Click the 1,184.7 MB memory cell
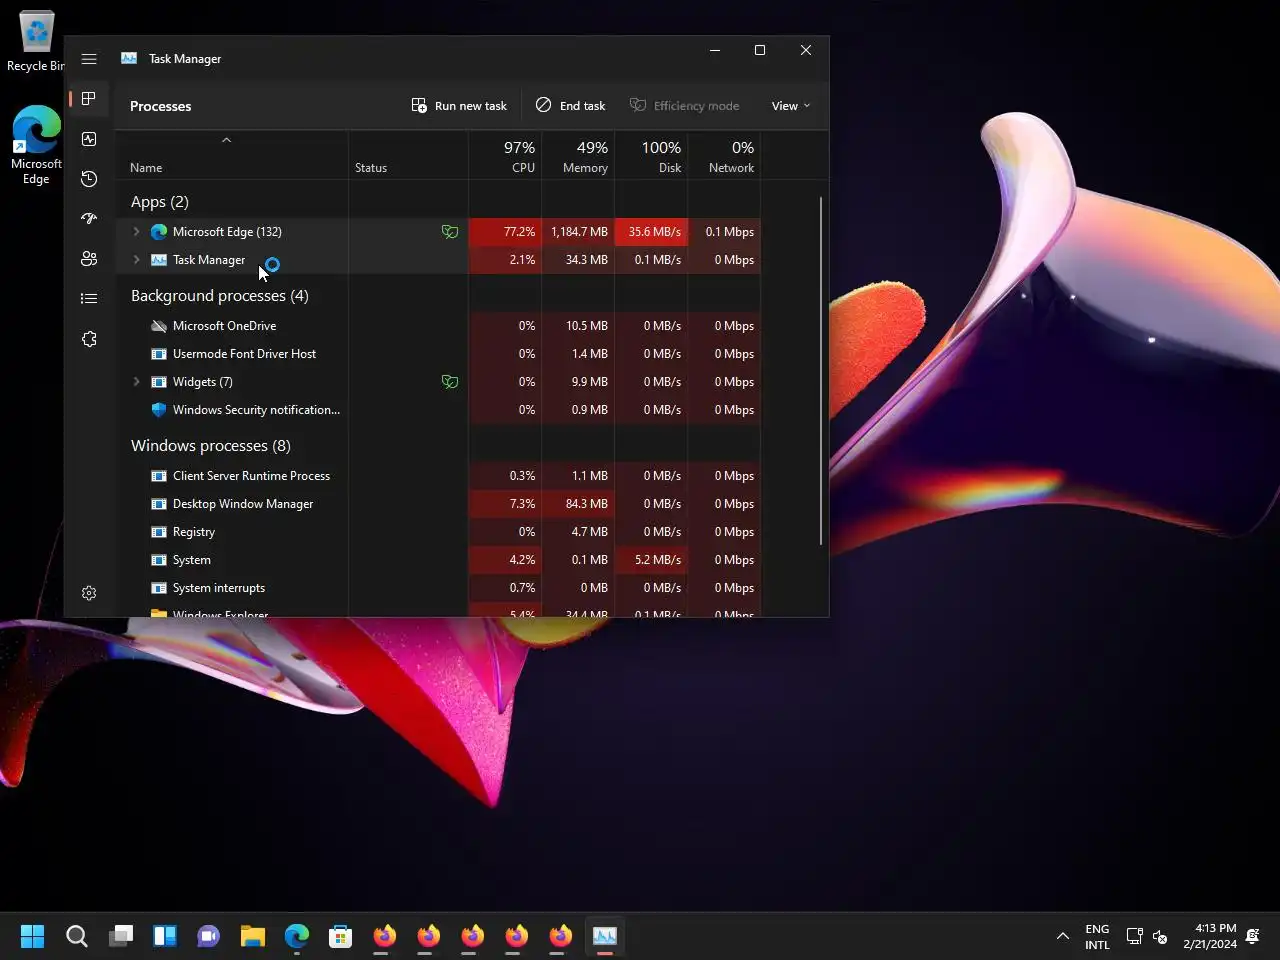 click(578, 232)
